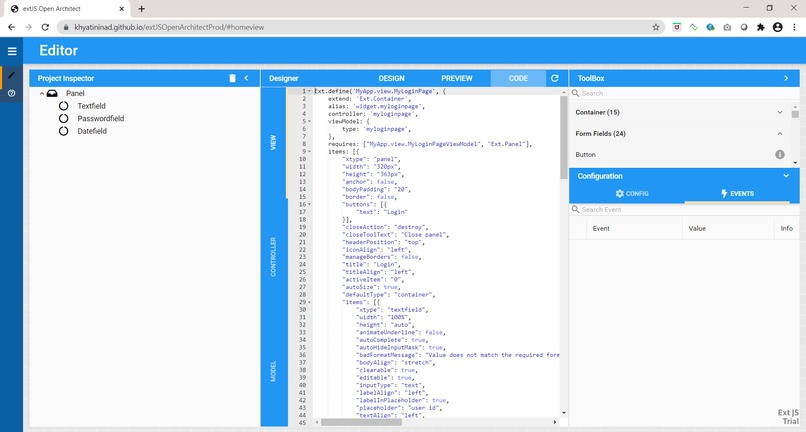Expand the Container (15) group
This screenshot has height=432, width=806.
pyautogui.click(x=780, y=112)
